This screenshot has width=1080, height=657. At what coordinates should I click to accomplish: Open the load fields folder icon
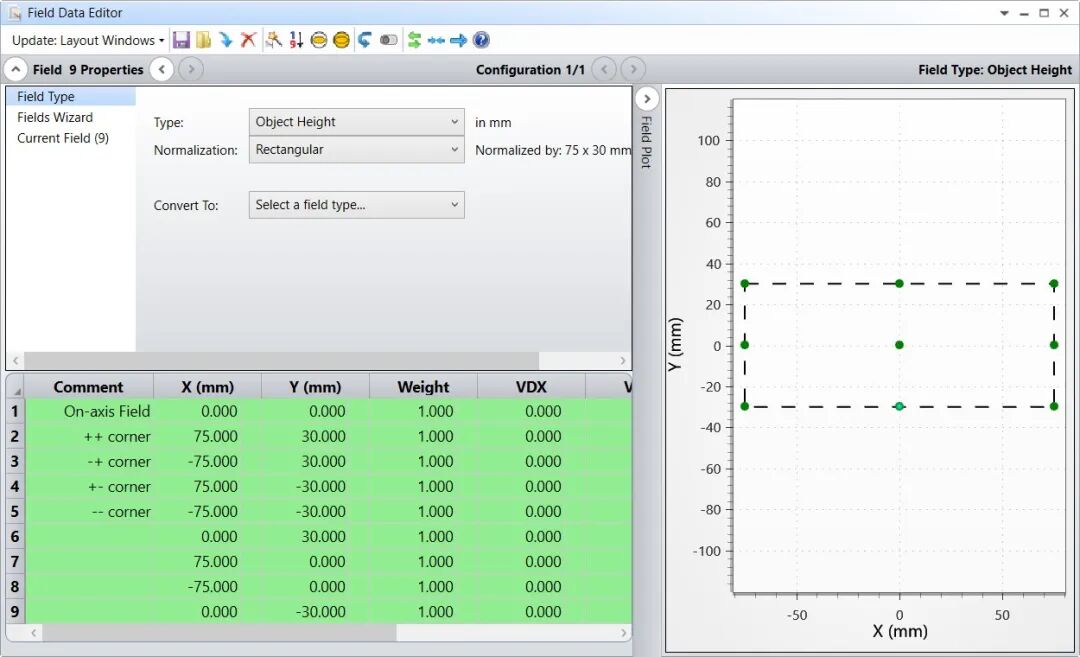click(203, 40)
